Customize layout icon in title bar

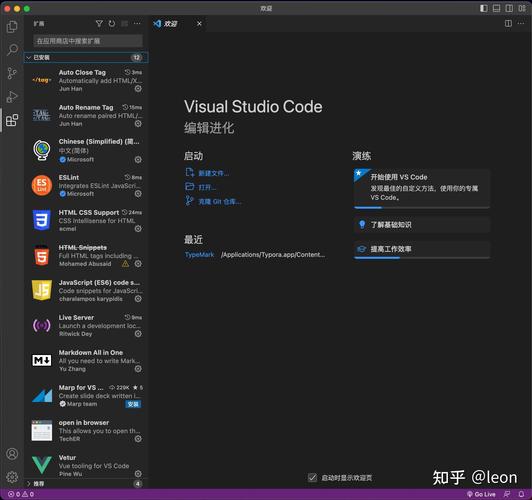coord(522,8)
